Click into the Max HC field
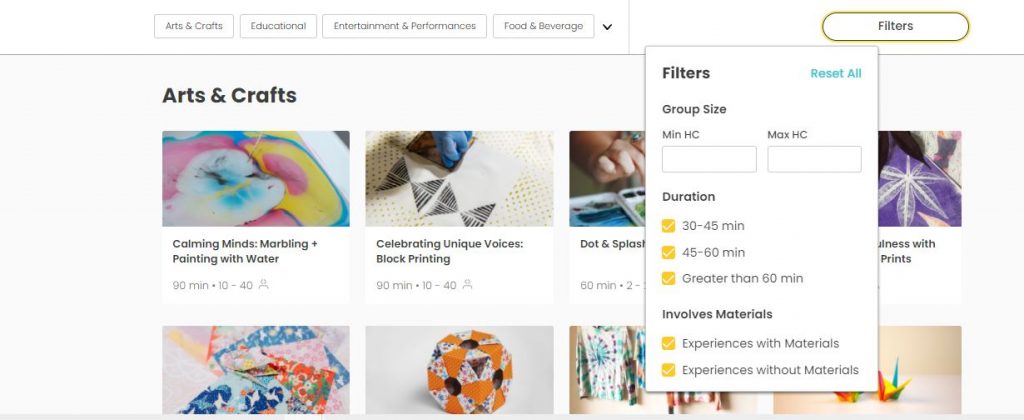This screenshot has width=1024, height=420. (814, 159)
